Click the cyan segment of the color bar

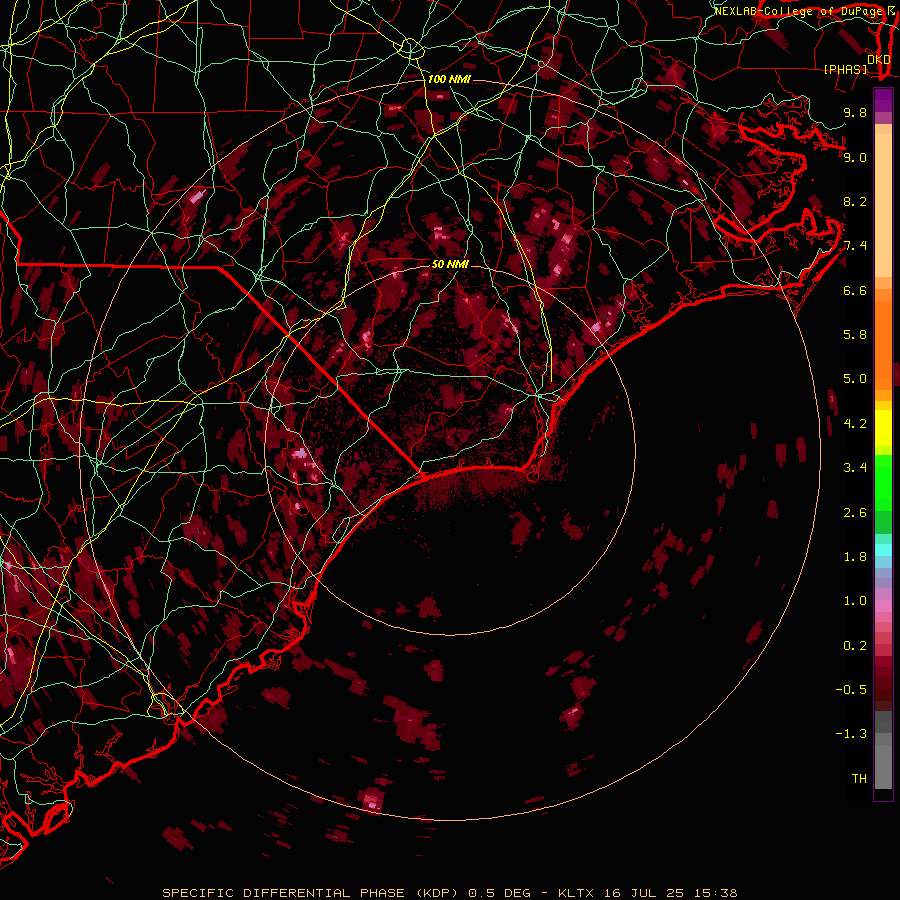[x=883, y=550]
